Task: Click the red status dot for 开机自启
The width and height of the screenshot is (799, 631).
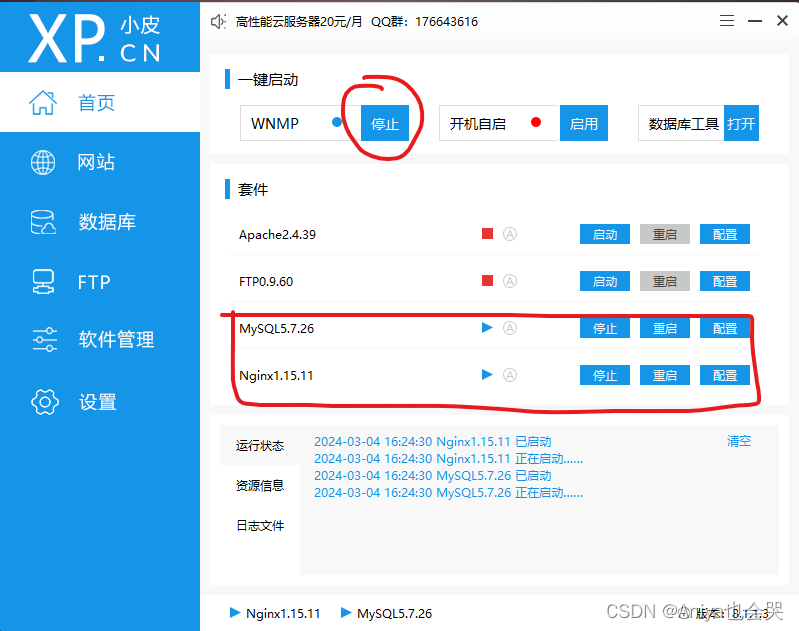Action: point(536,122)
